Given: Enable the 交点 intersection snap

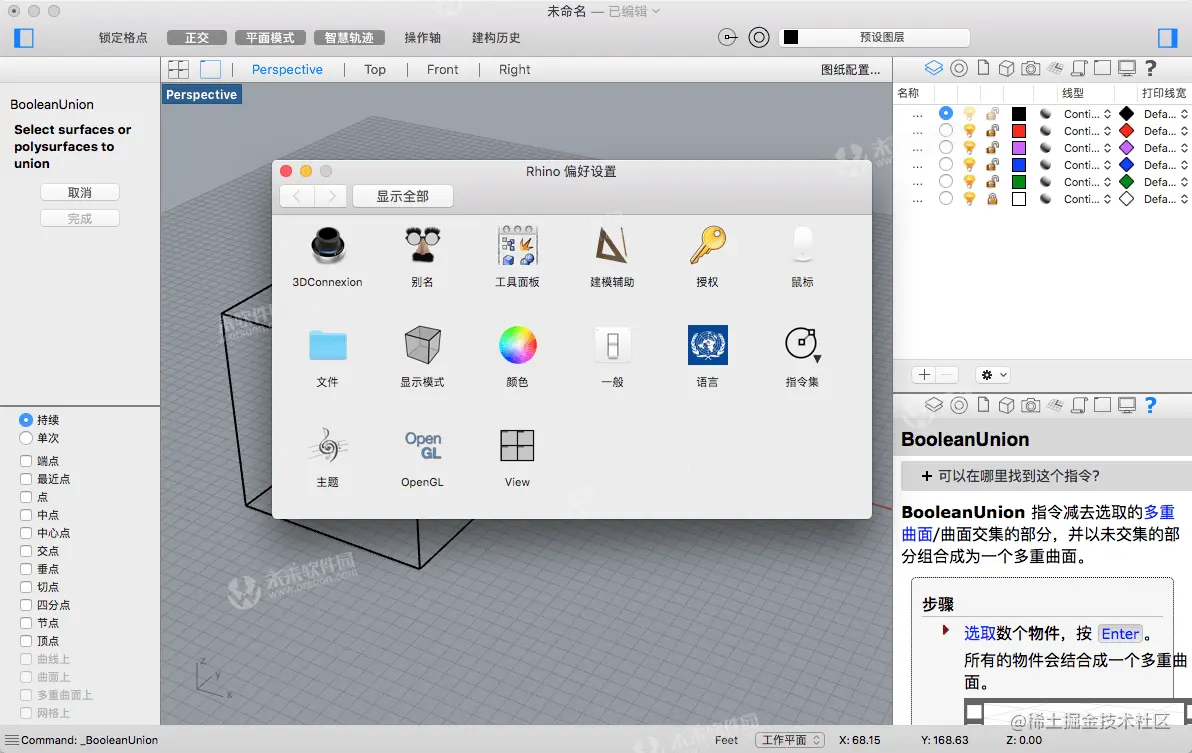Looking at the screenshot, I should point(26,551).
